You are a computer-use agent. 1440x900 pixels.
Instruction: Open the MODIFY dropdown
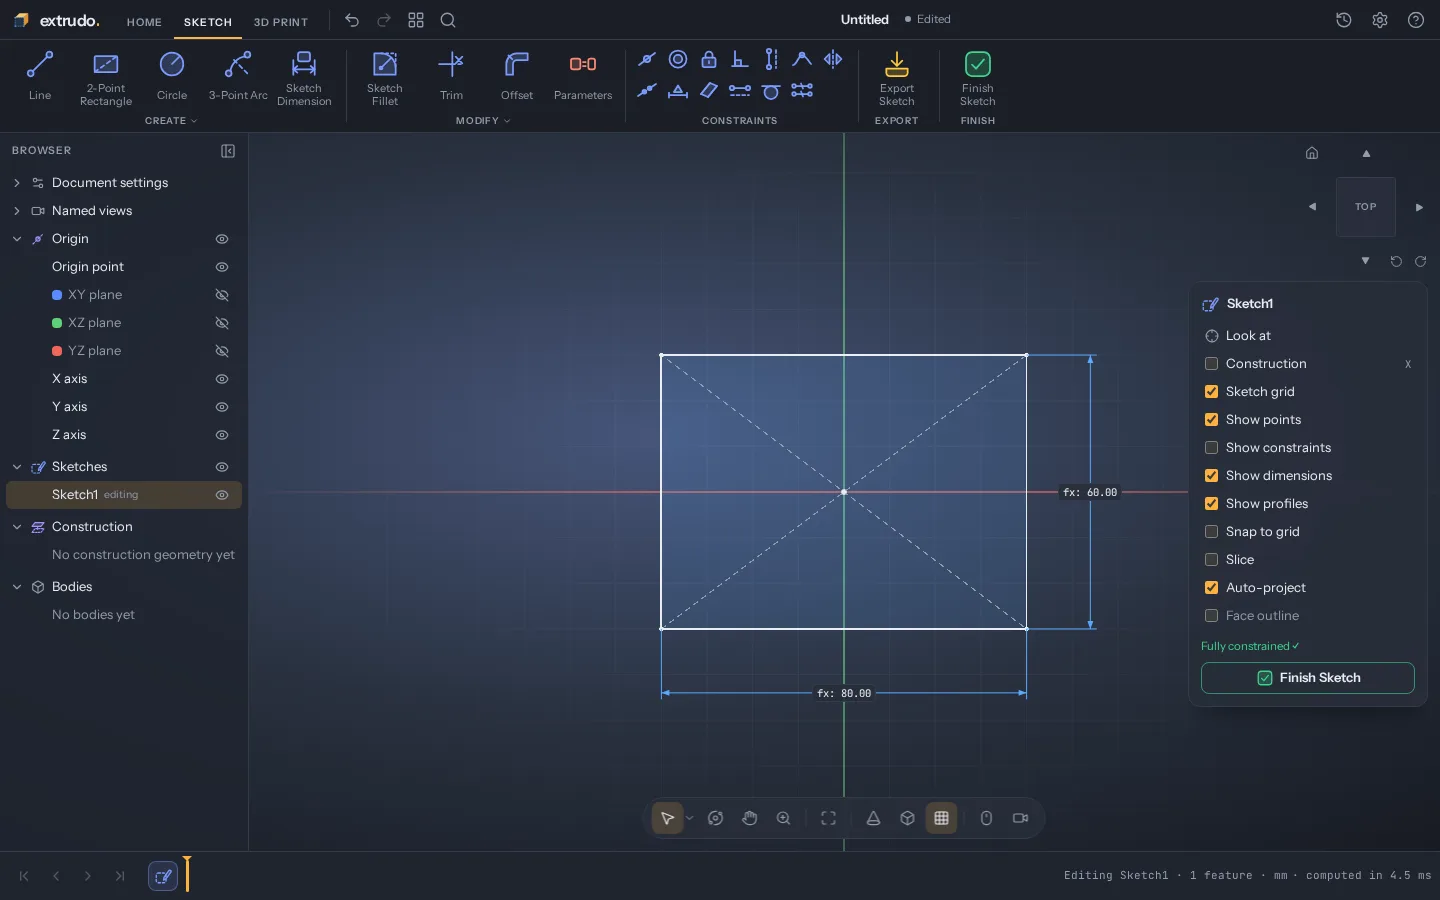[x=483, y=121]
